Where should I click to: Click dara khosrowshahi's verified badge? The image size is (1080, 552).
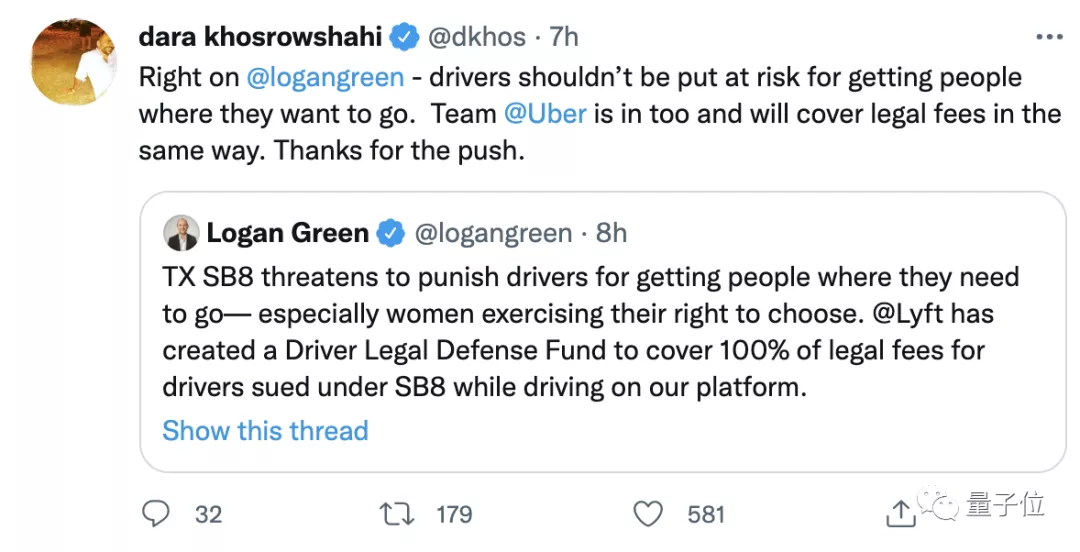pos(403,37)
